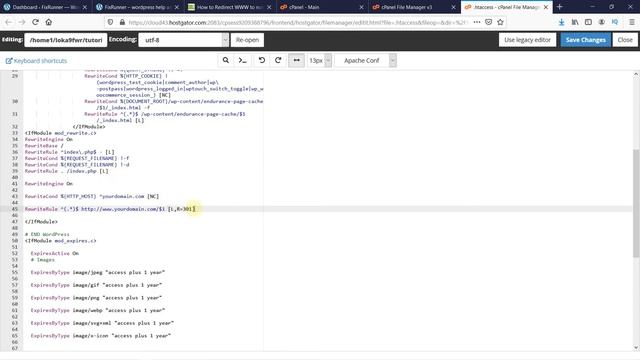The image size is (640, 360).
Task: Open the library icon
Action: point(575,22)
